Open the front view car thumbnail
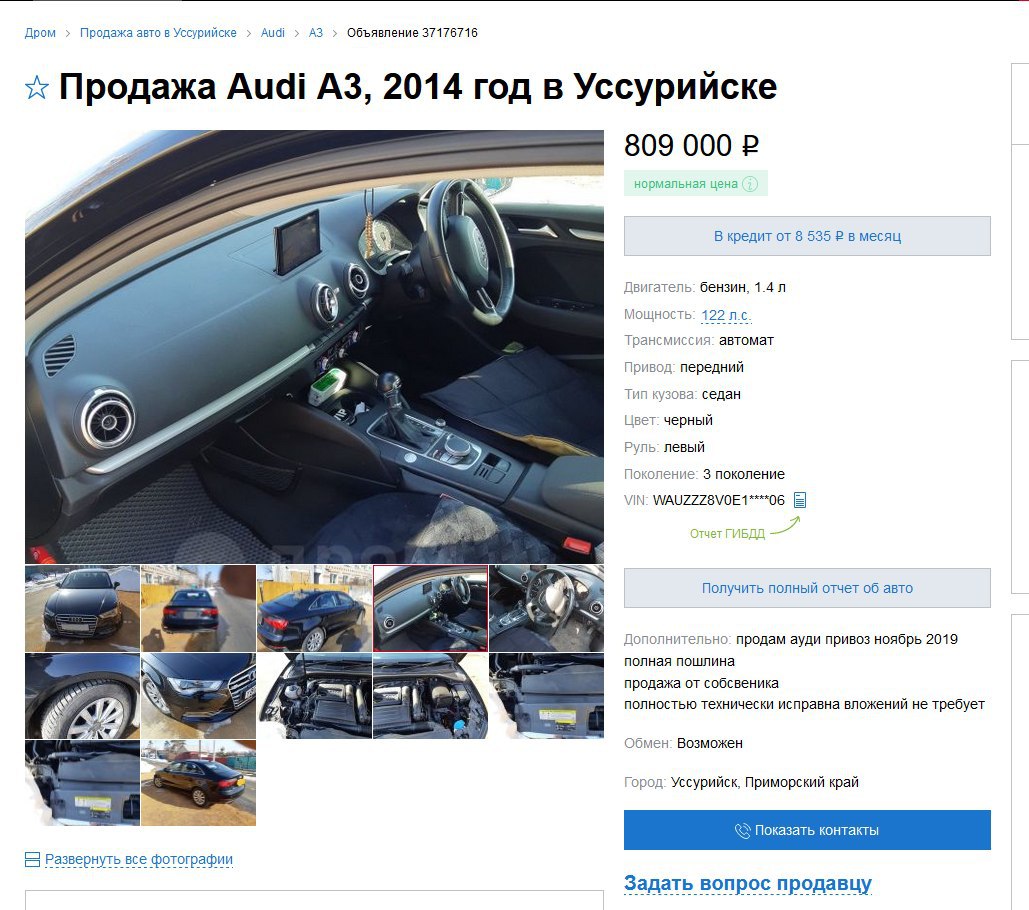This screenshot has height=910, width=1029. (x=82, y=608)
